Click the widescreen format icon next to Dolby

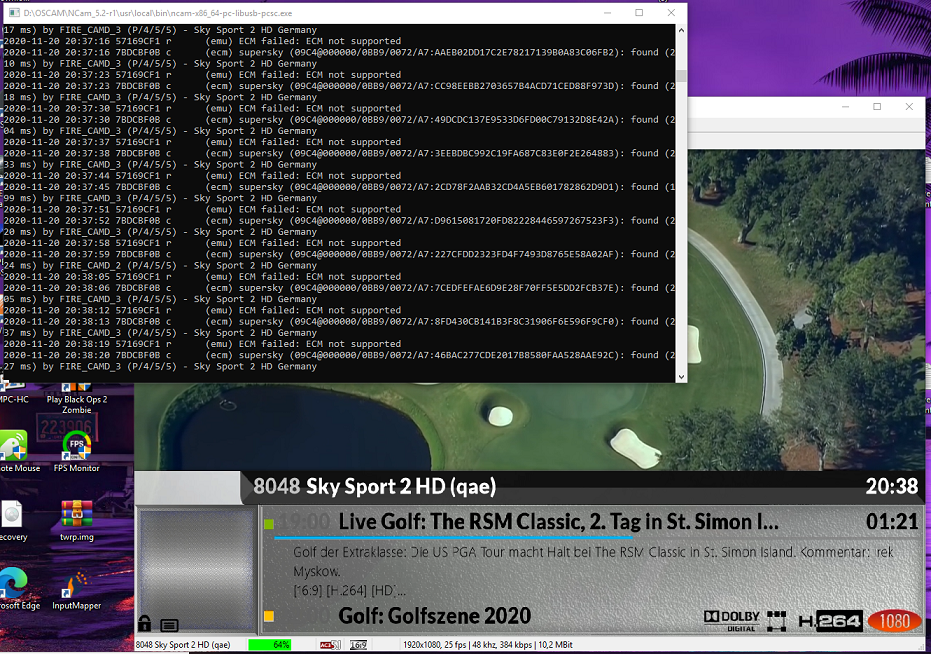coord(777,621)
